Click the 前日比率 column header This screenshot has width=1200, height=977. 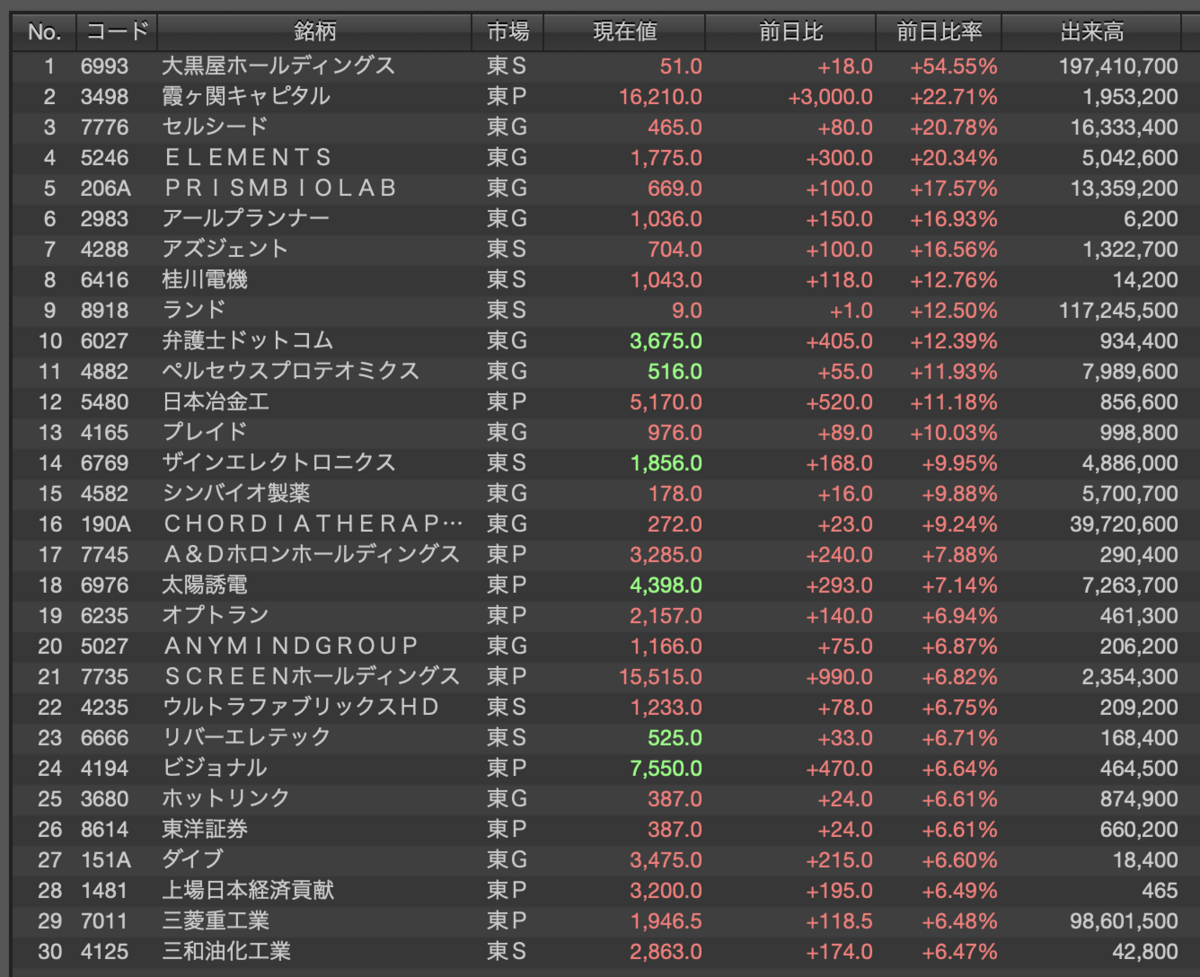pyautogui.click(x=938, y=32)
